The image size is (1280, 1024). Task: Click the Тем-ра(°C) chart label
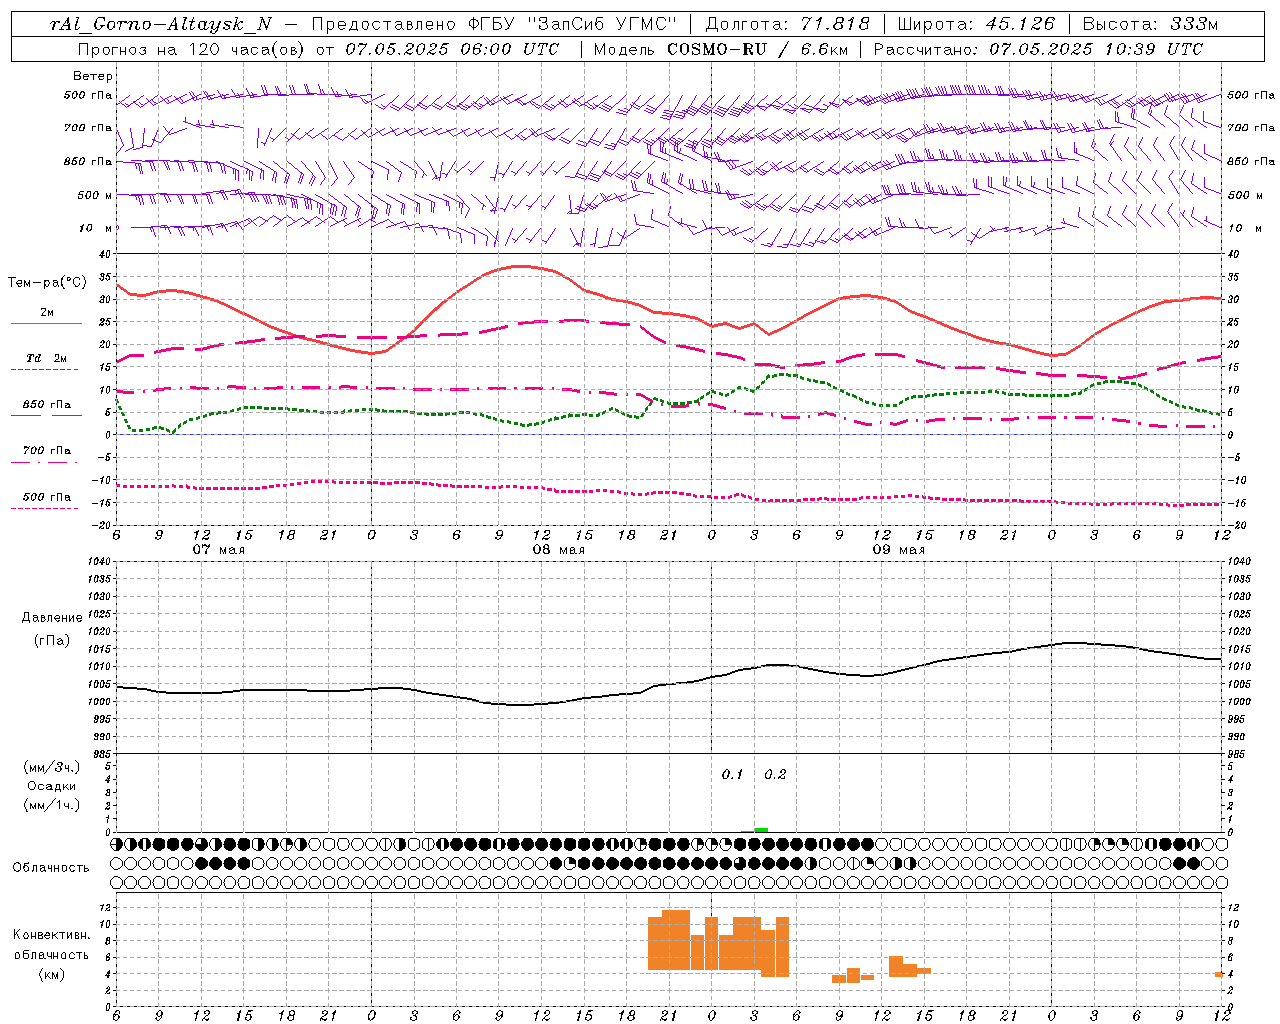click(47, 283)
